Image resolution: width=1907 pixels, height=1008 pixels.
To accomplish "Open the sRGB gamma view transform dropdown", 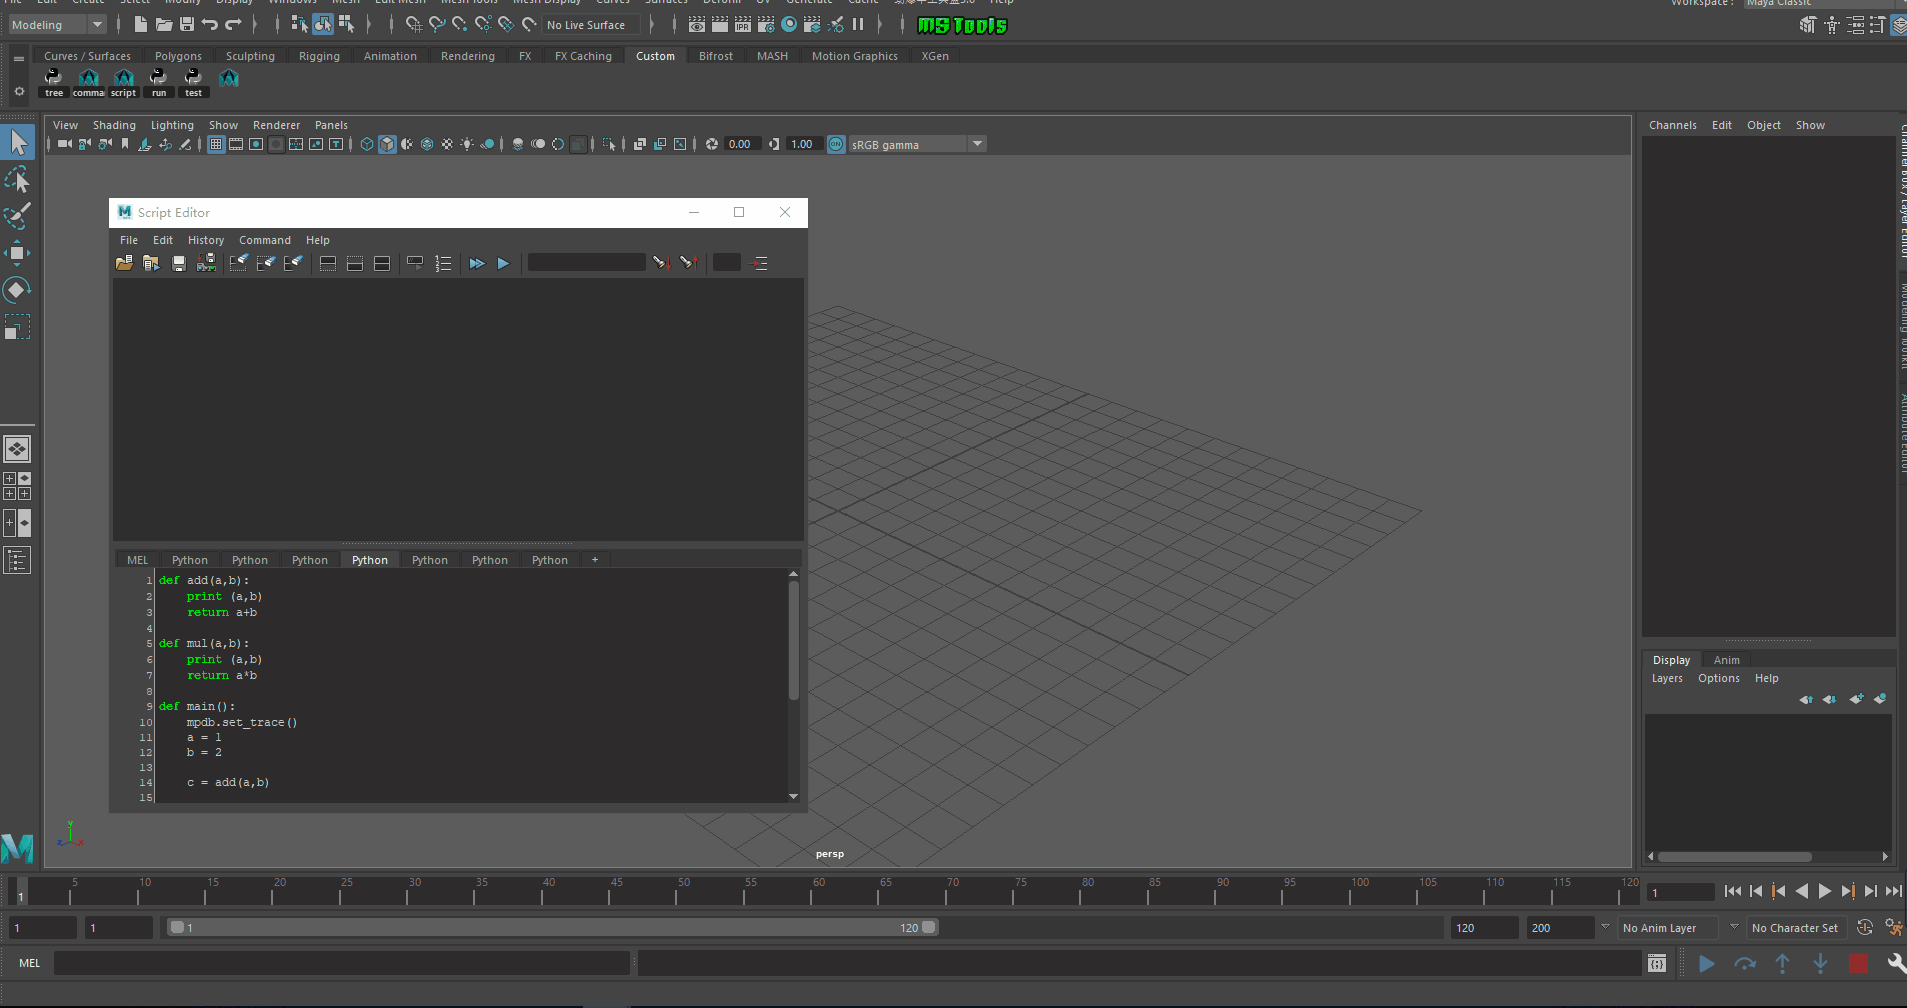I will click(x=917, y=144).
